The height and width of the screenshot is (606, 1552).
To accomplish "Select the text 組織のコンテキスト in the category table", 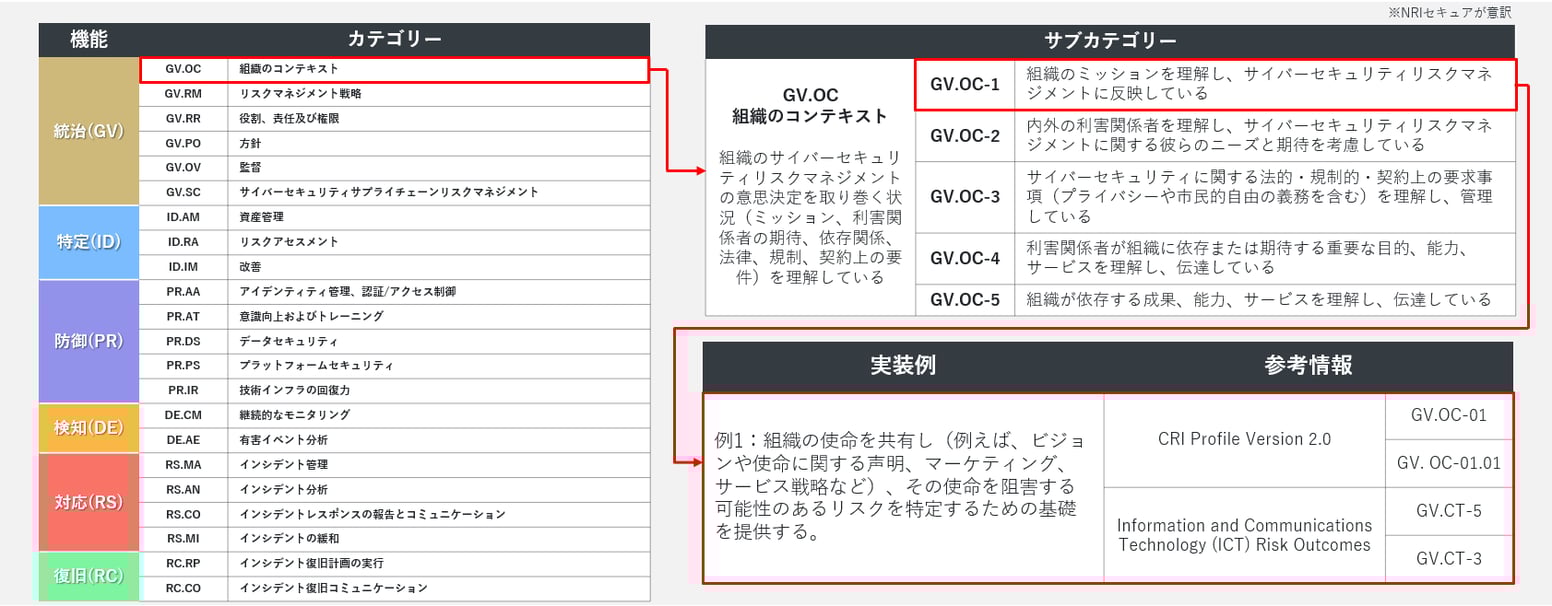I will tap(289, 70).
